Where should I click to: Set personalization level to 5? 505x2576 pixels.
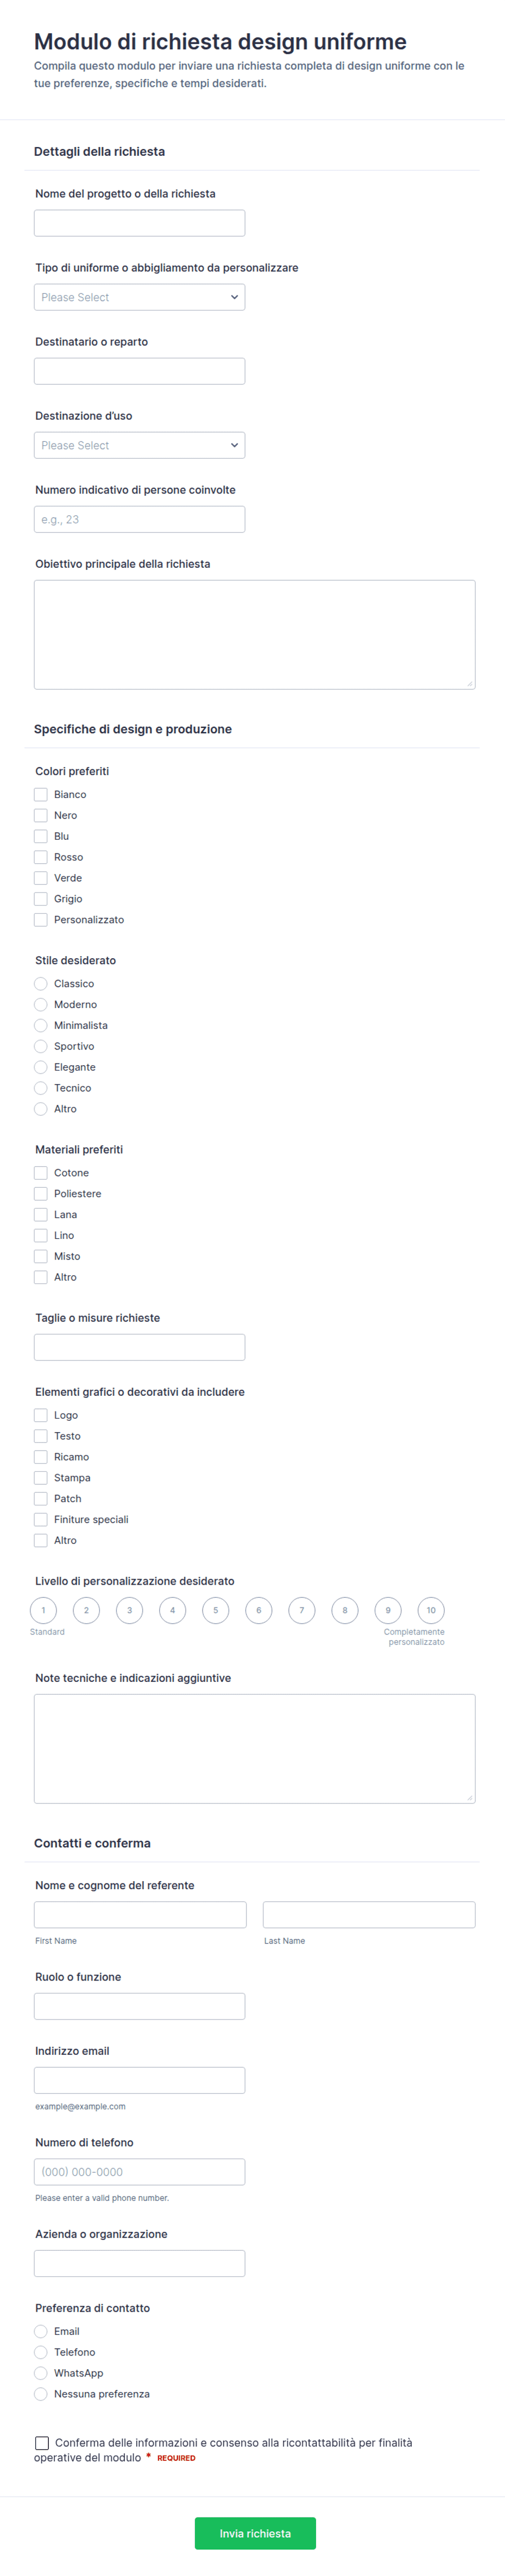tap(215, 1610)
